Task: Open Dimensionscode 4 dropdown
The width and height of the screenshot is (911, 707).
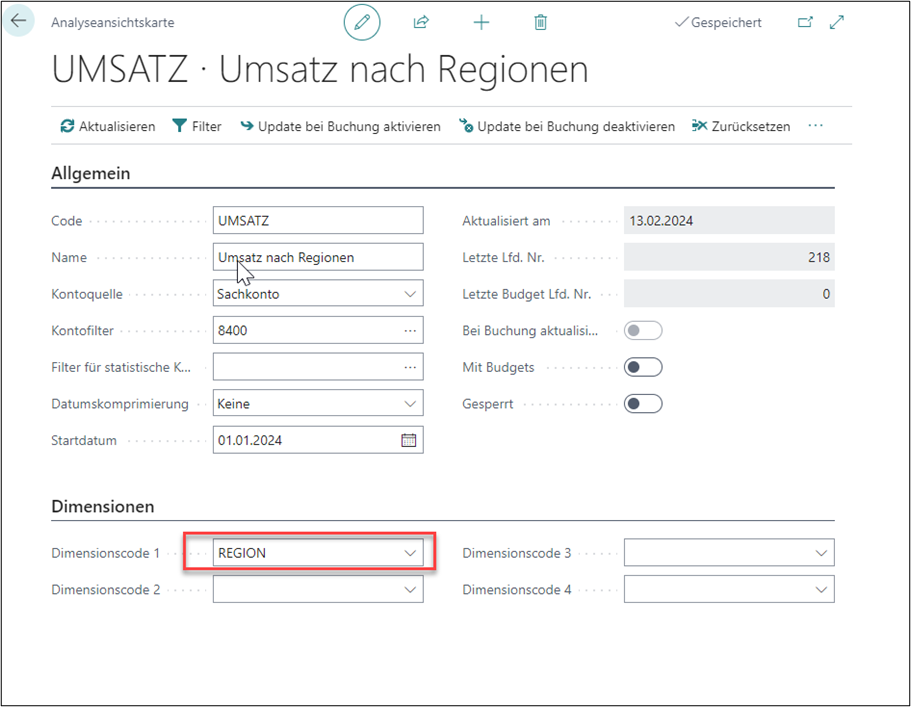Action: pos(821,590)
